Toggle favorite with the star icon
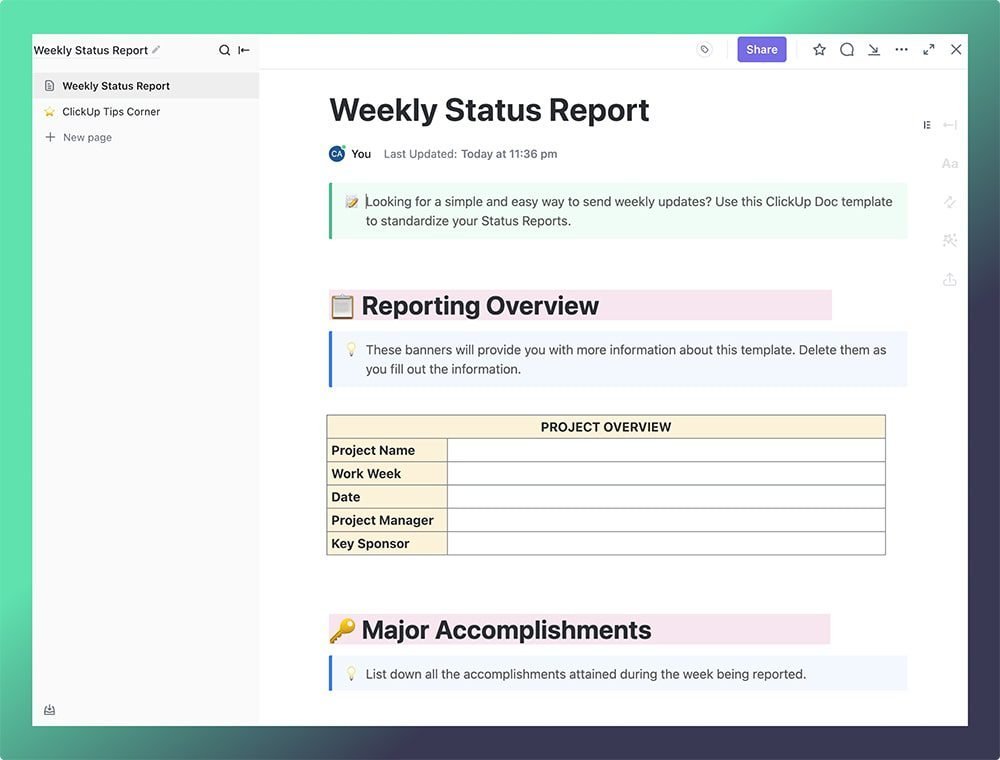Viewport: 1000px width, 760px height. 819,49
